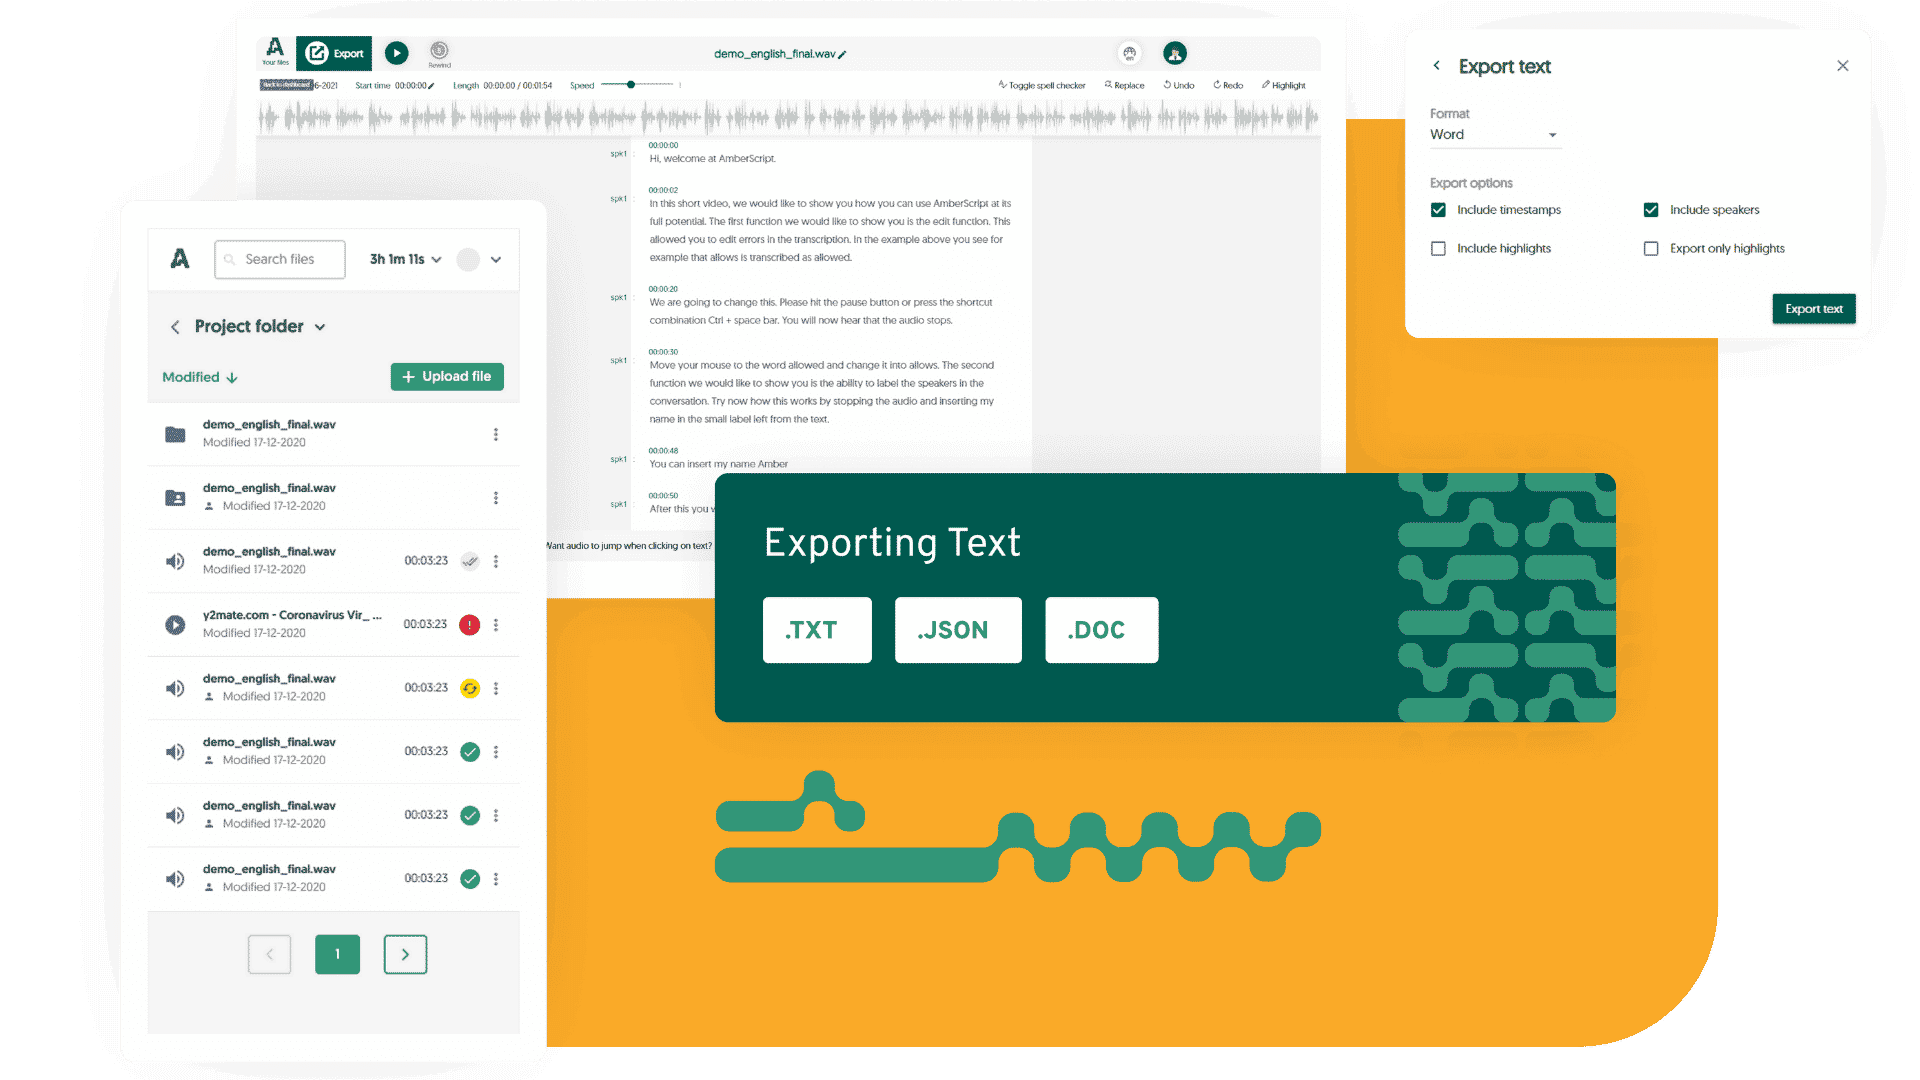
Task: Open options menu for shared folder row
Action: tap(495, 497)
